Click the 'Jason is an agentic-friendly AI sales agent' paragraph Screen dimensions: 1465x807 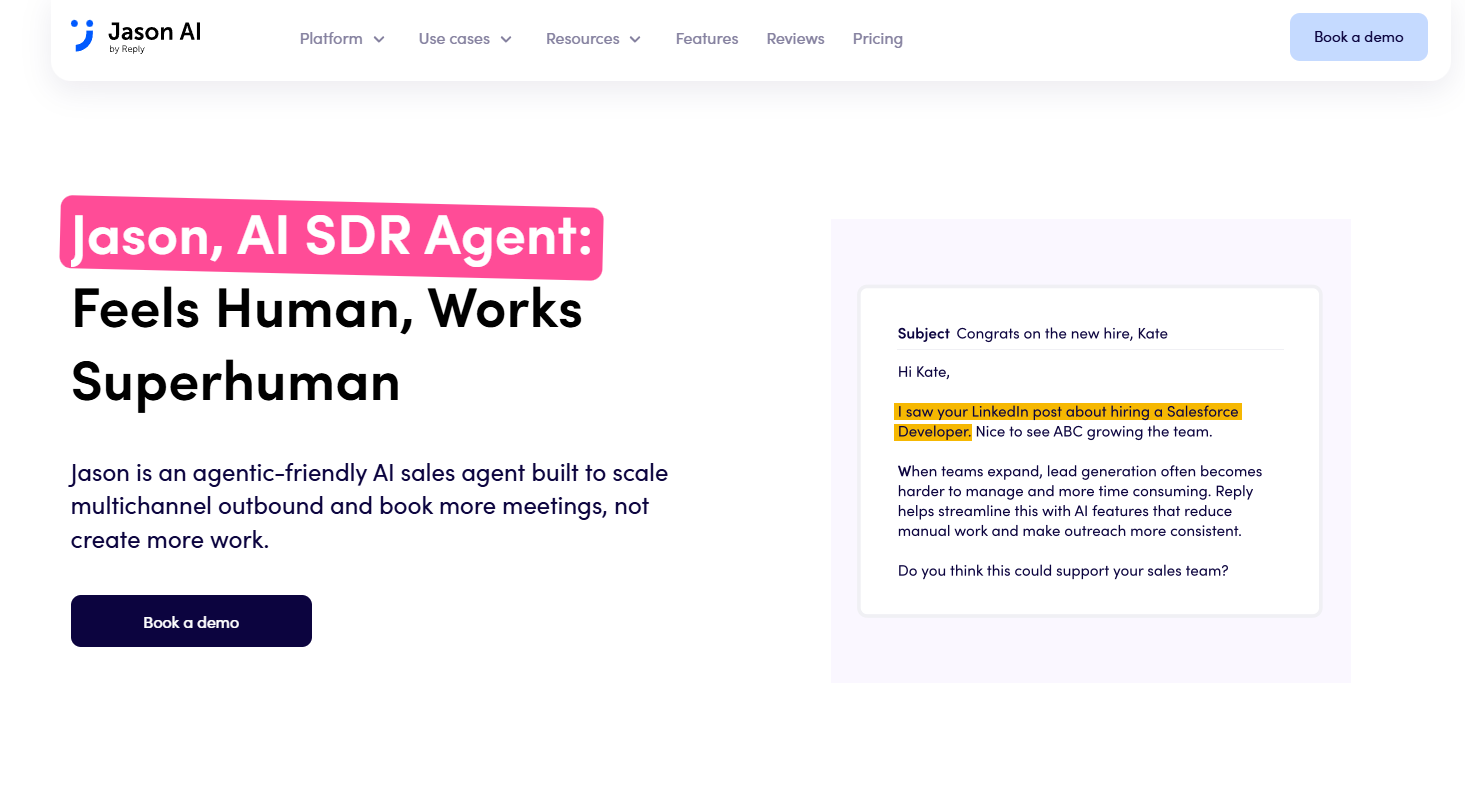tap(370, 506)
